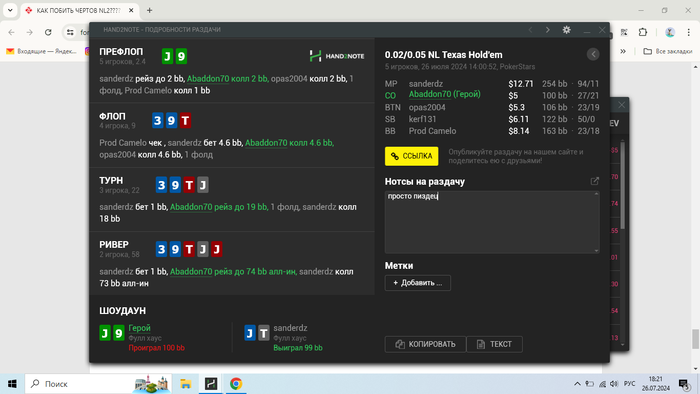Click Abaddon70 name in preflop action
The height and width of the screenshot is (394, 700).
pyautogui.click(x=208, y=79)
